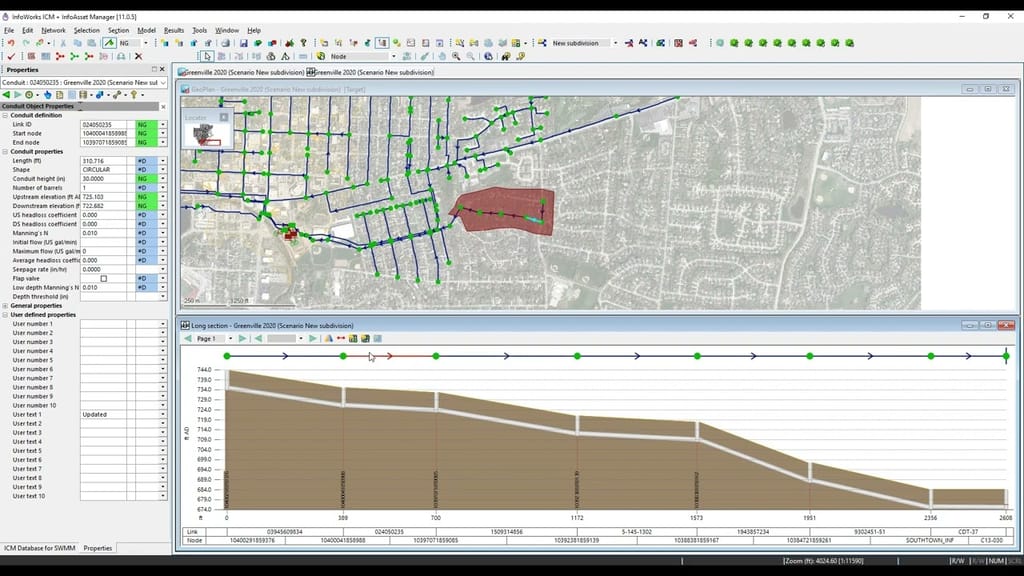Screen dimensions: 1024x576
Task: Click the highlighted pen edit-mode icon
Action: pyautogui.click(x=109, y=43)
